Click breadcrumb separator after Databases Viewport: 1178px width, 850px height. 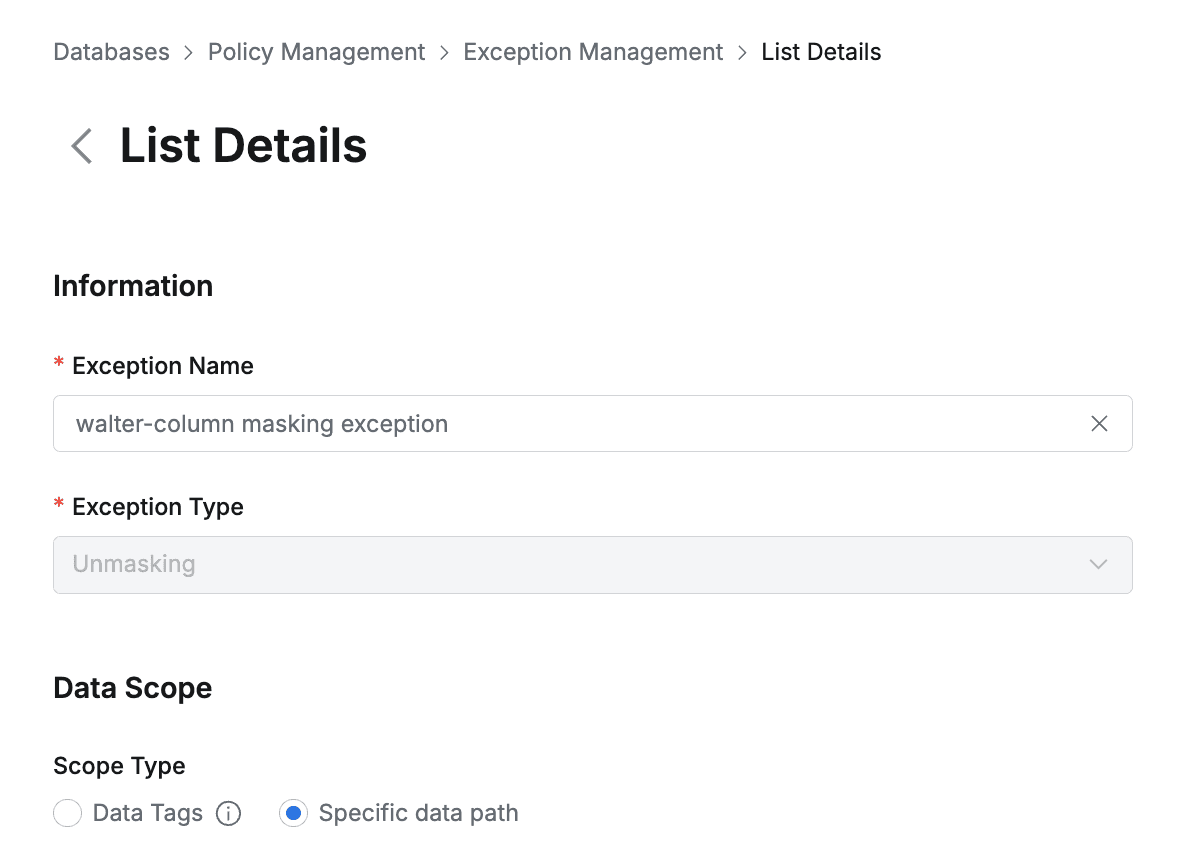click(x=189, y=52)
